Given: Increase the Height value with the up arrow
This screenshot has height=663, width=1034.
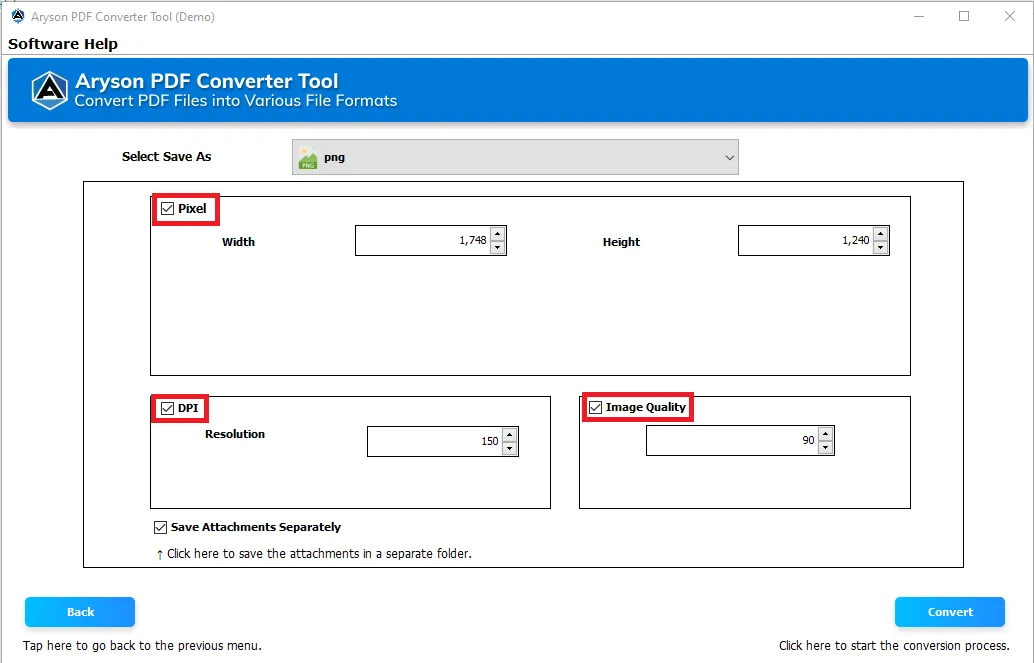Looking at the screenshot, I should point(880,234).
